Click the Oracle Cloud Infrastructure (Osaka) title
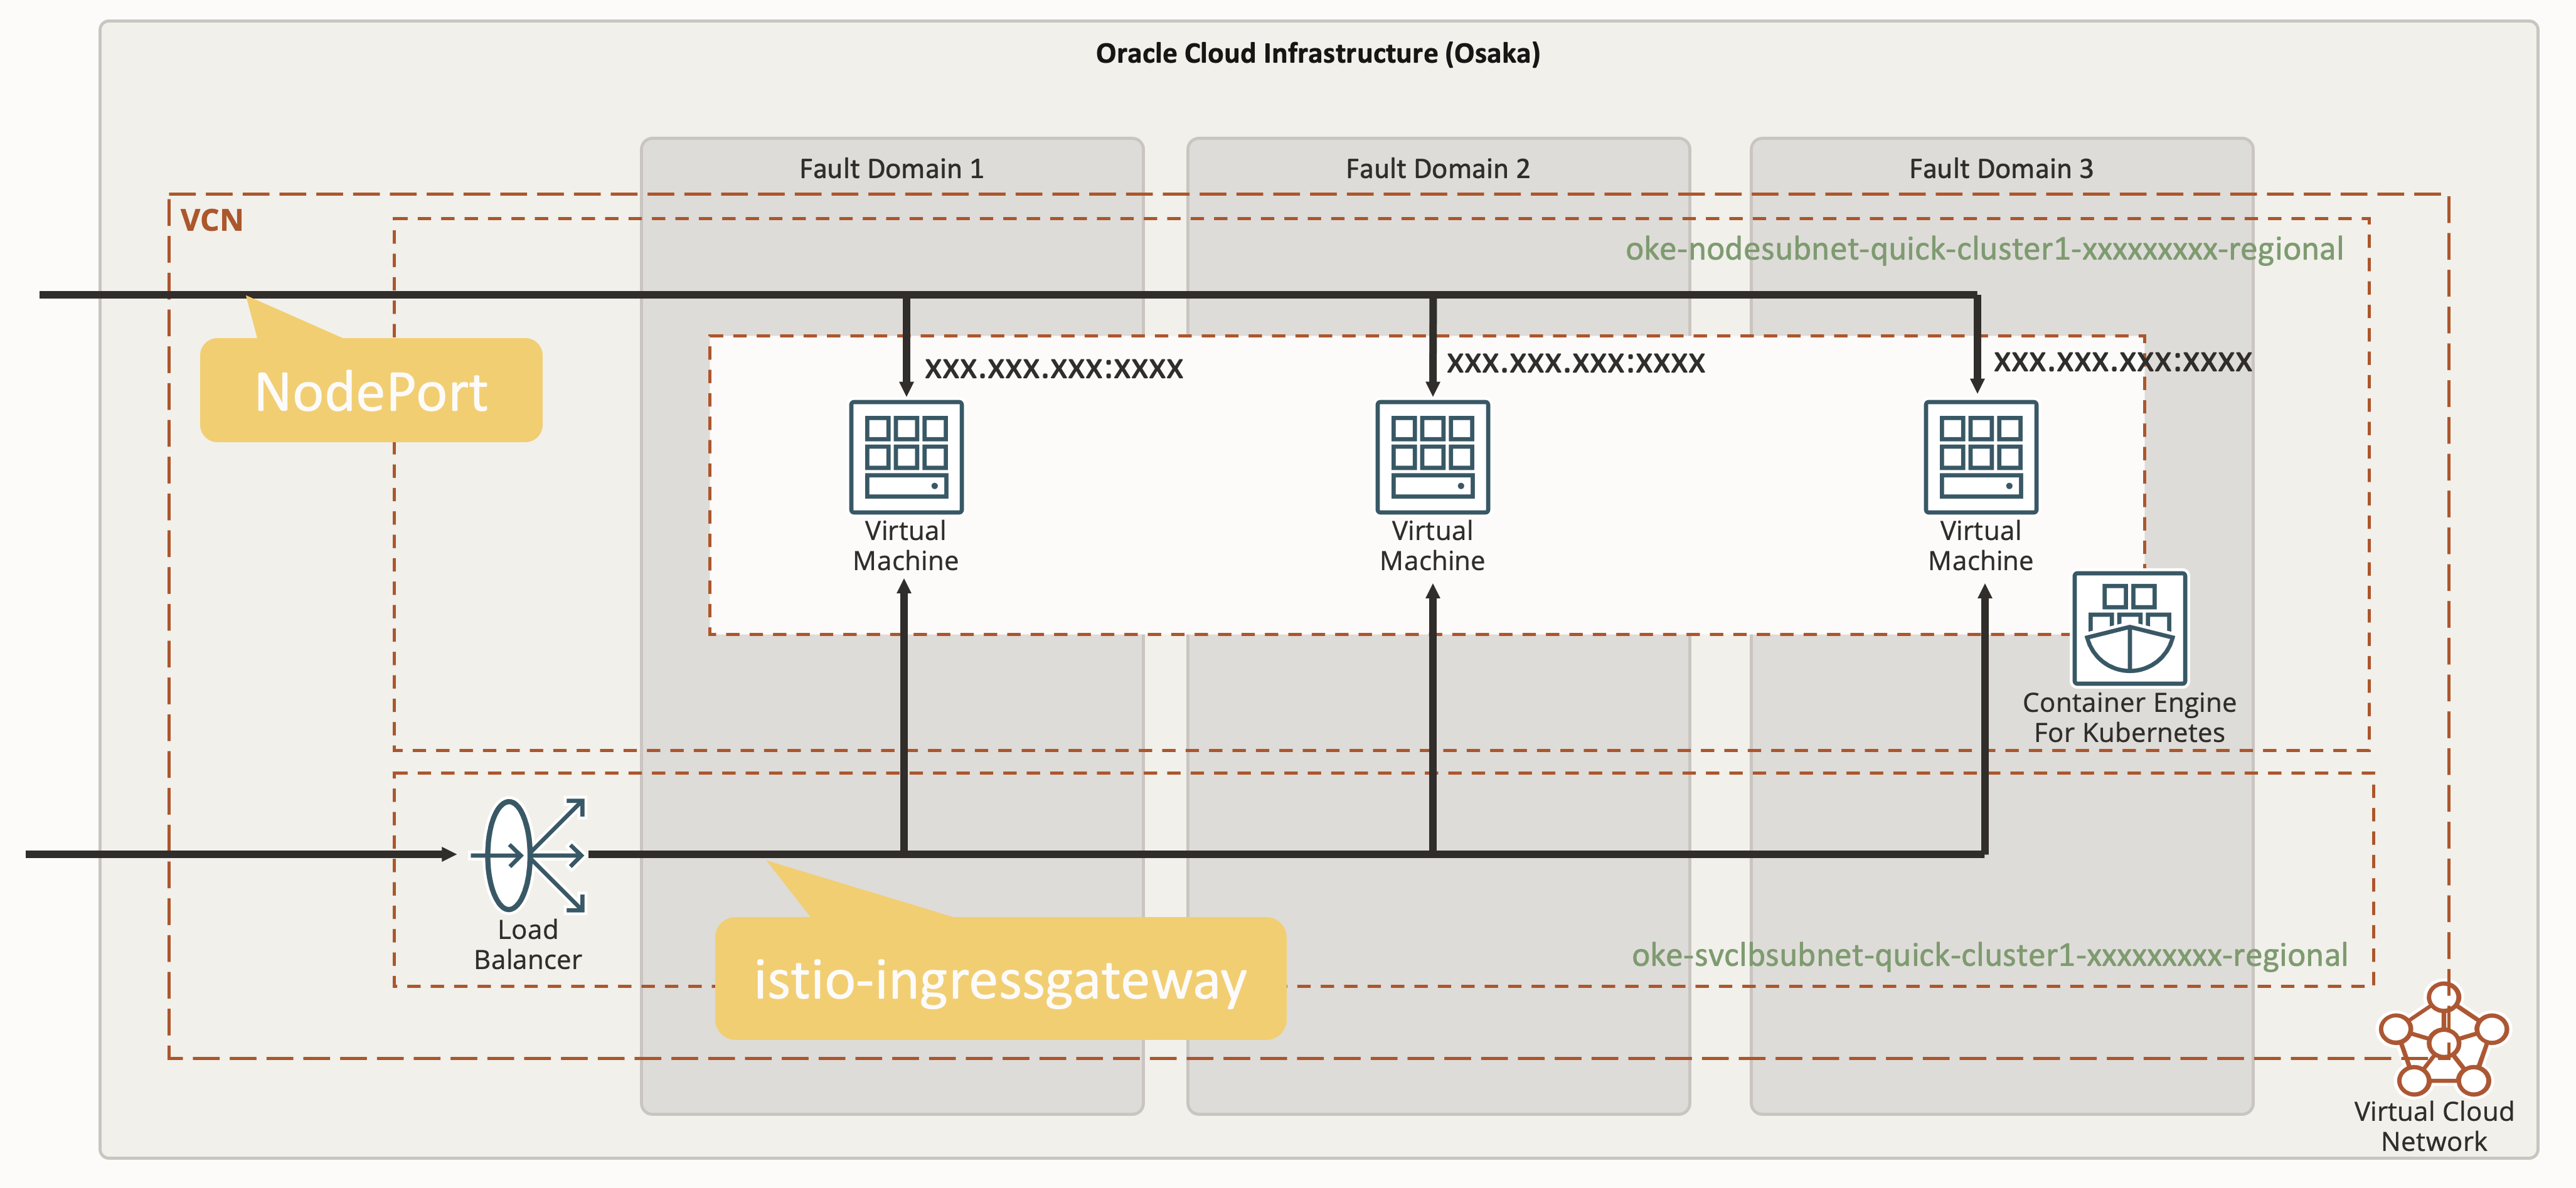 tap(1317, 53)
